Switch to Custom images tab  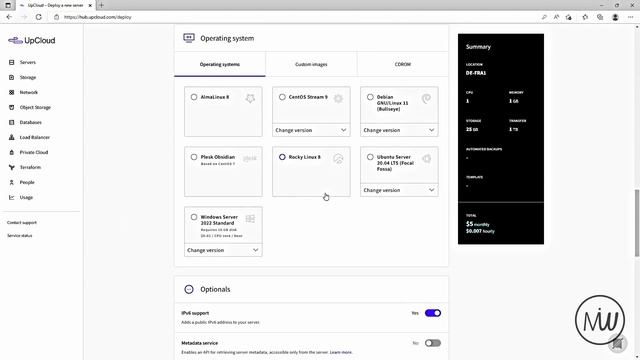(x=311, y=64)
